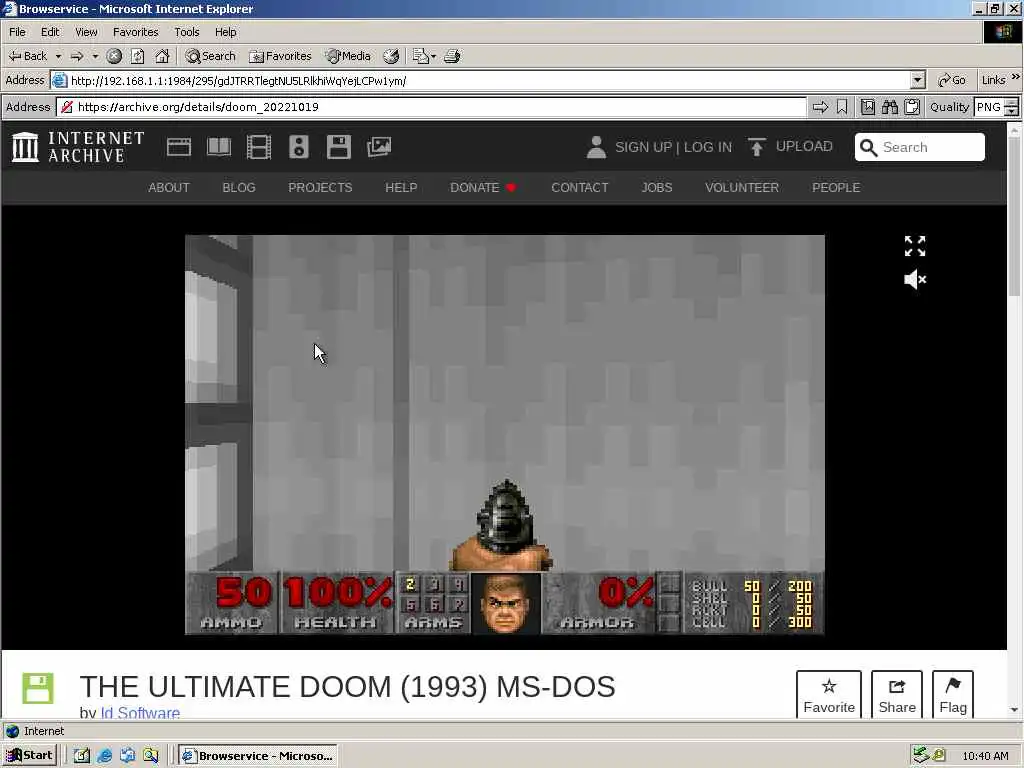Image resolution: width=1024 pixels, height=768 pixels.
Task: Click the IE Refresh button
Action: tap(137, 56)
